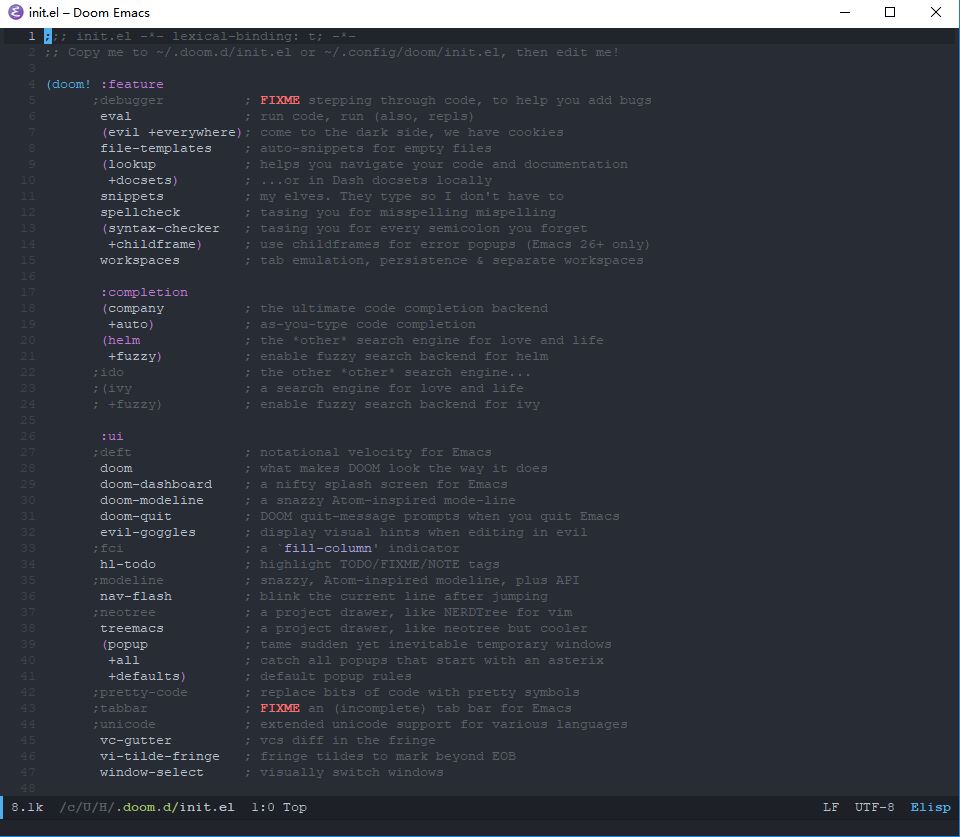Click the 'snippets' module entry
Viewport: 960px width, 837px height.
(132, 197)
